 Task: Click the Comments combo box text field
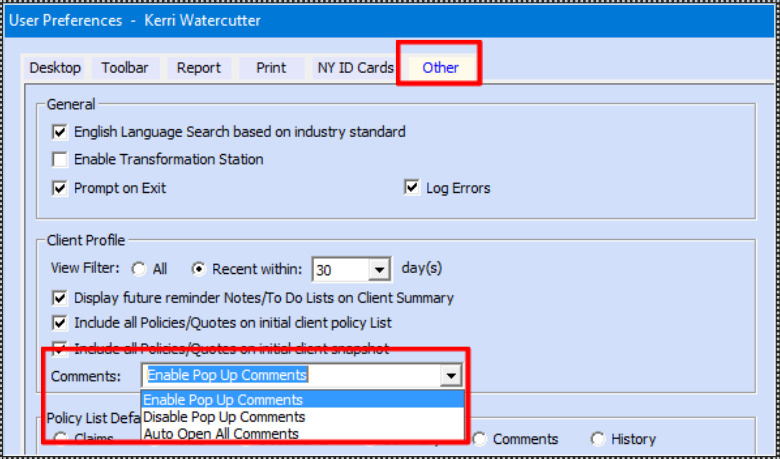tap(292, 375)
